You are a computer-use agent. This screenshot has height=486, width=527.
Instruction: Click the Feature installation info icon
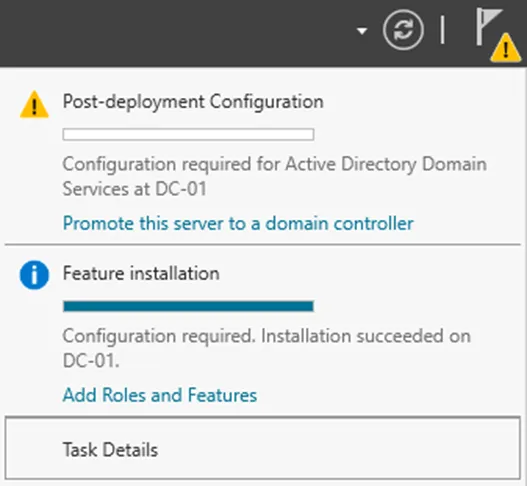click(34, 275)
